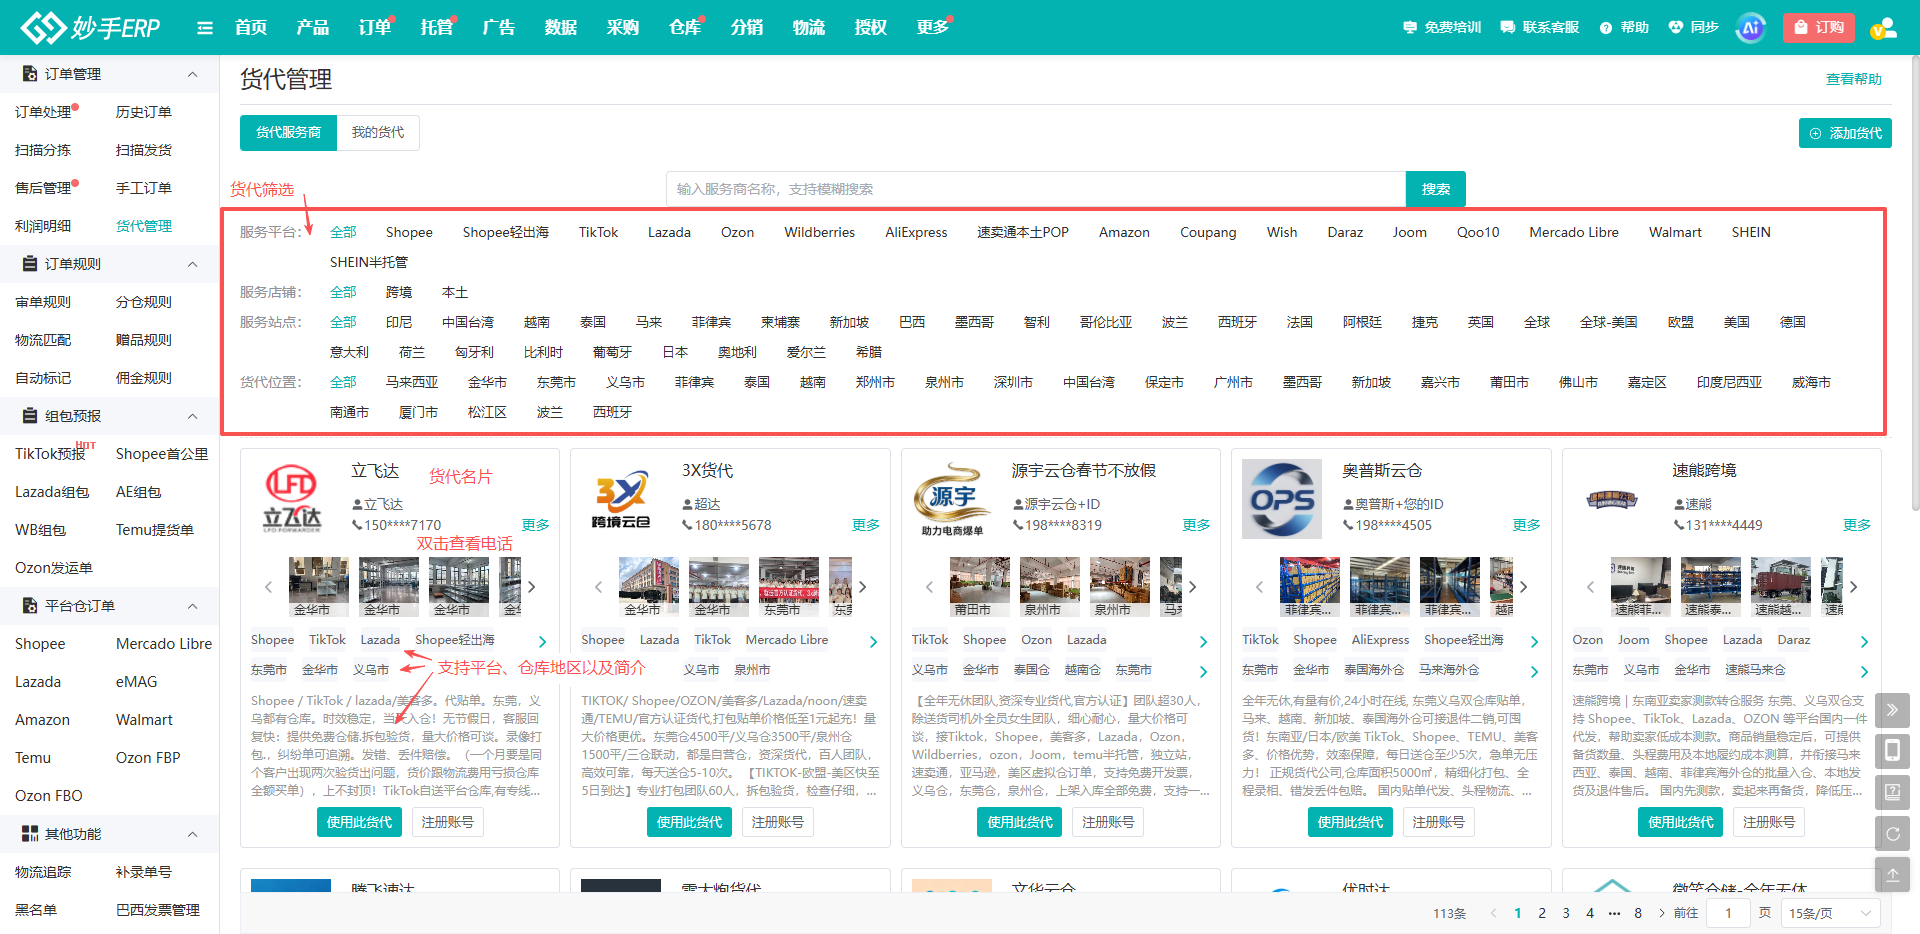Click the 妙手ERP logo
The width and height of the screenshot is (1920, 934).
click(x=90, y=27)
